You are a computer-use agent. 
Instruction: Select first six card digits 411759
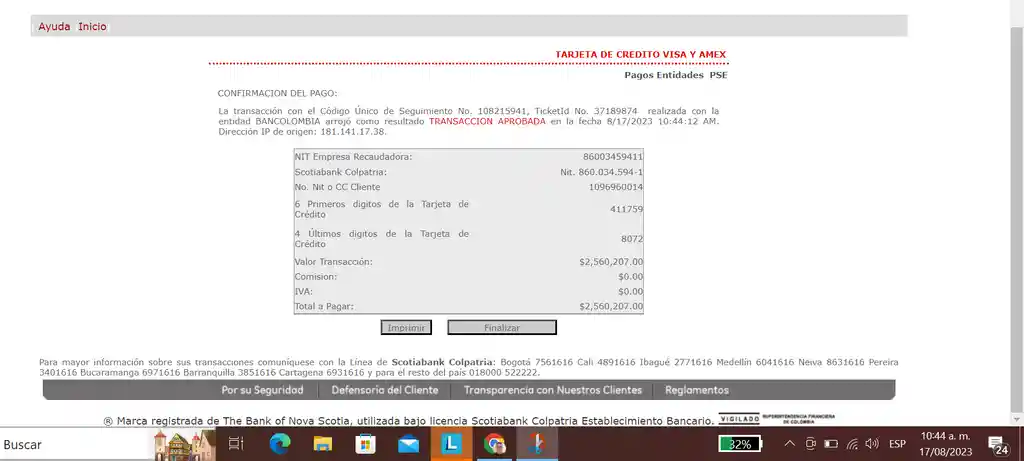[x=627, y=210]
